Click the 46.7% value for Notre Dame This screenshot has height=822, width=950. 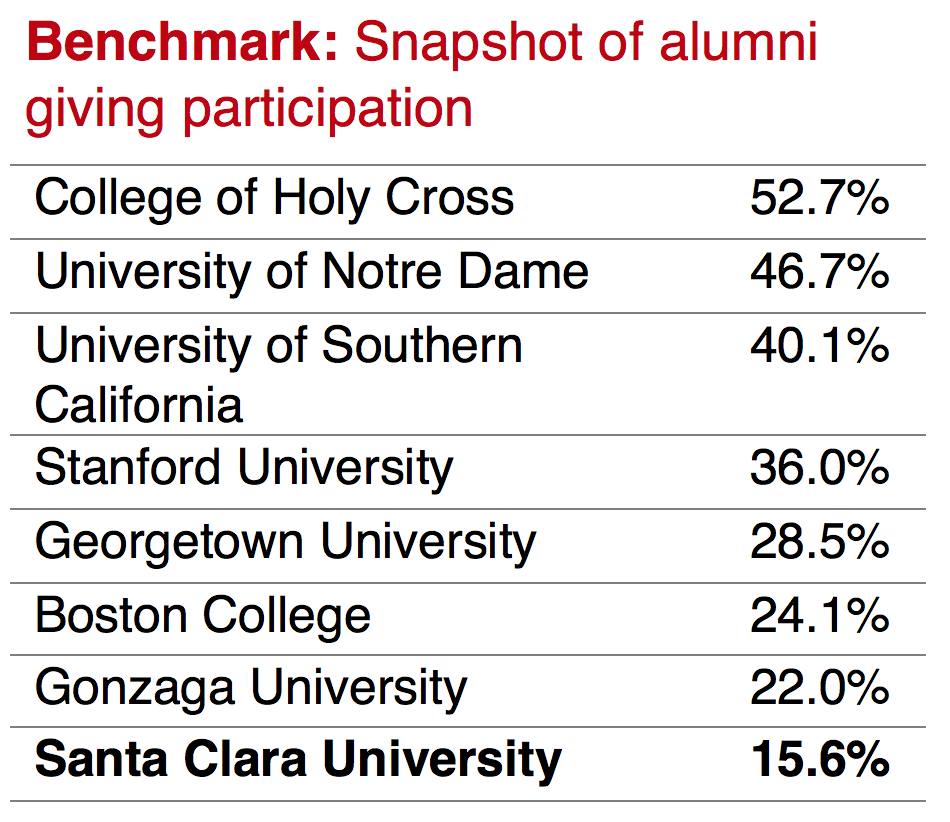coord(819,272)
